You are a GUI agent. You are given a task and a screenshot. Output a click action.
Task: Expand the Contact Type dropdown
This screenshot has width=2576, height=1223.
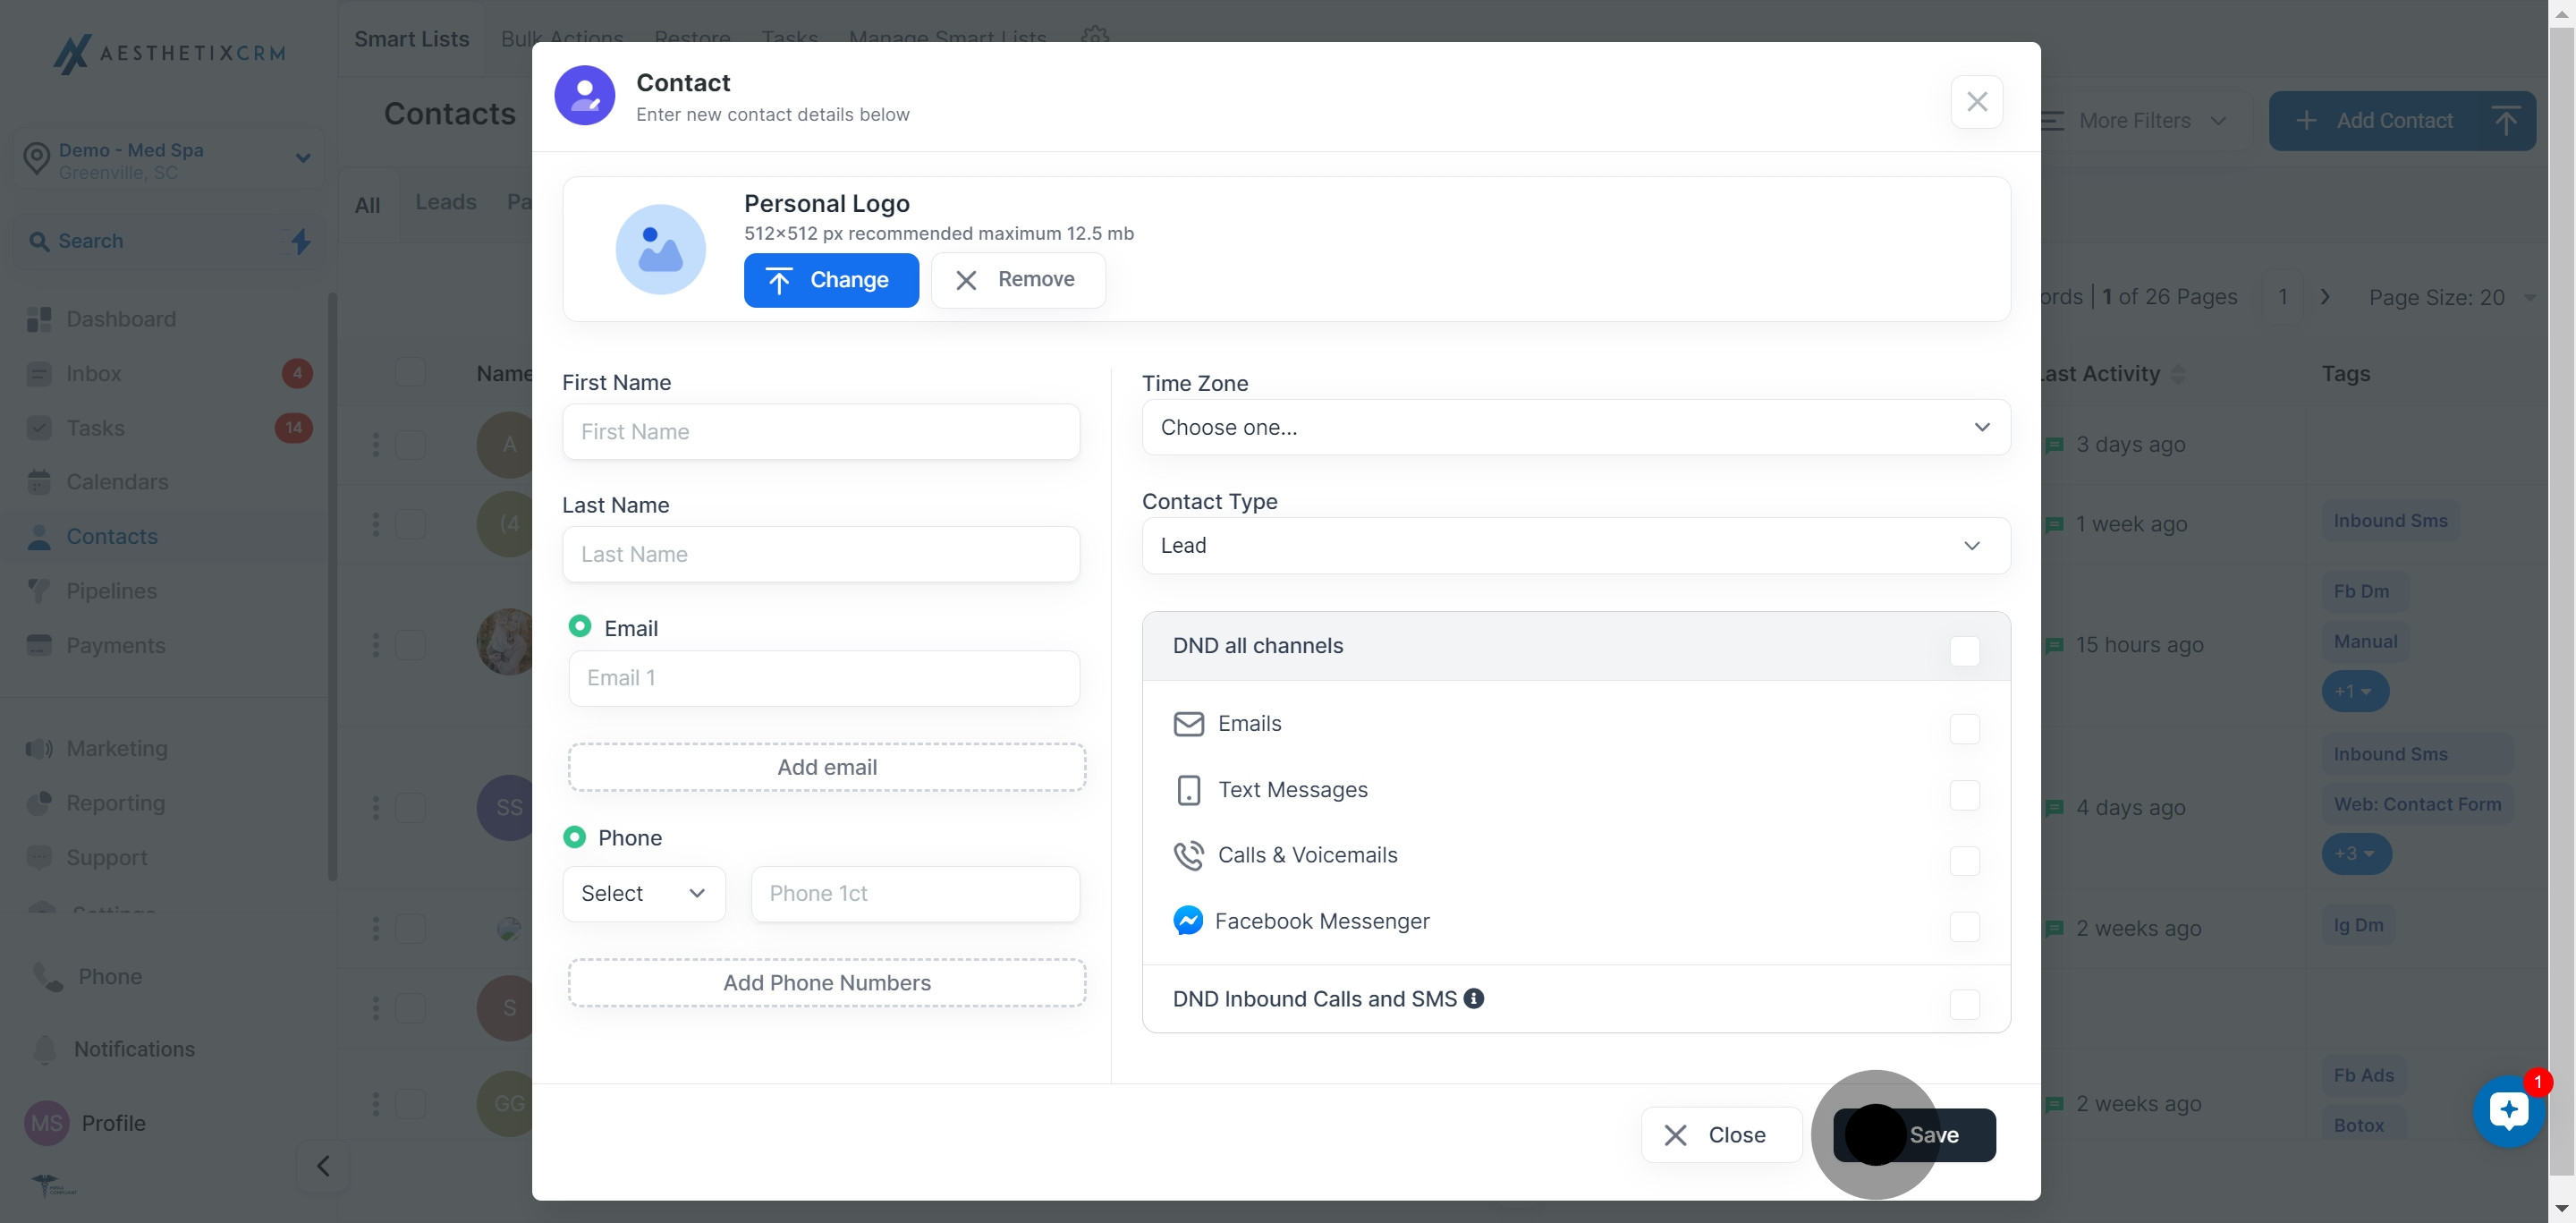click(1575, 545)
